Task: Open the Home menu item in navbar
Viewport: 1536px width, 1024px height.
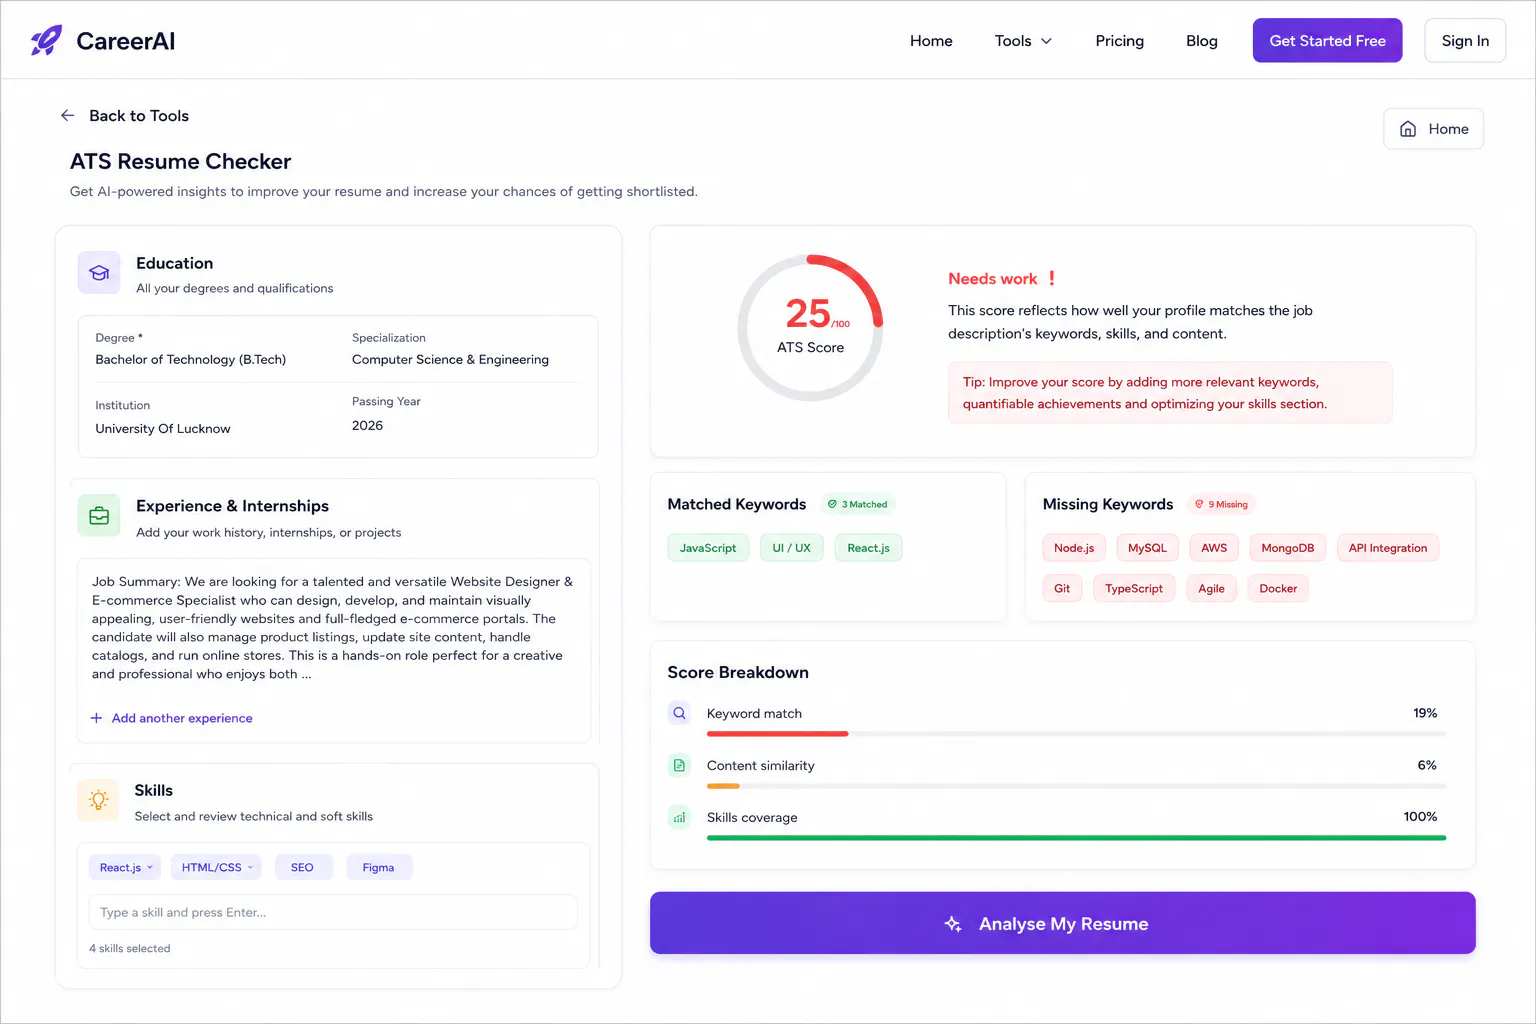Action: [931, 41]
